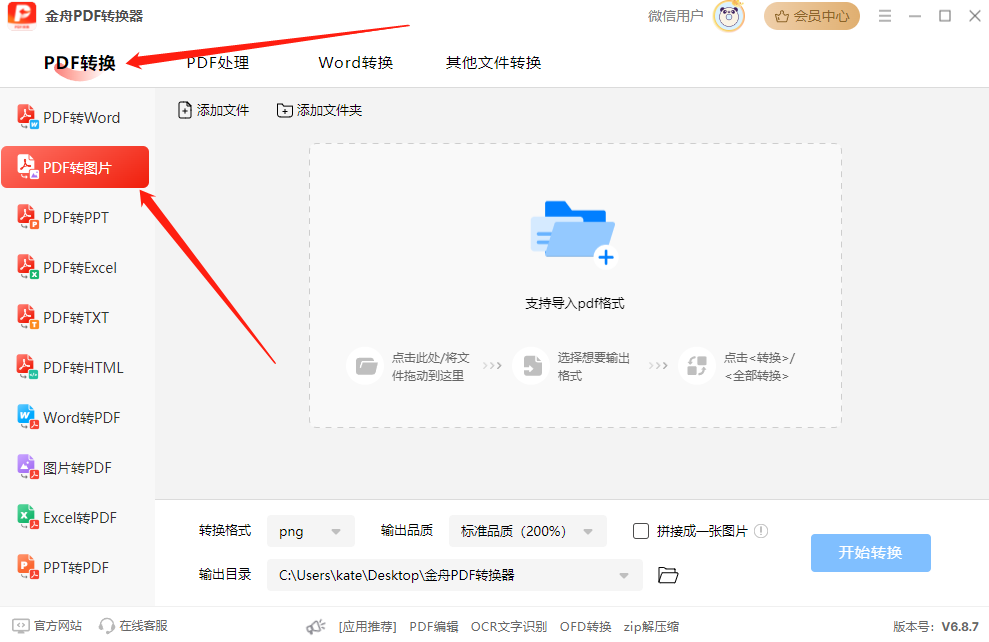Switch to the PDF处理 tab
989x642 pixels.
218,63
